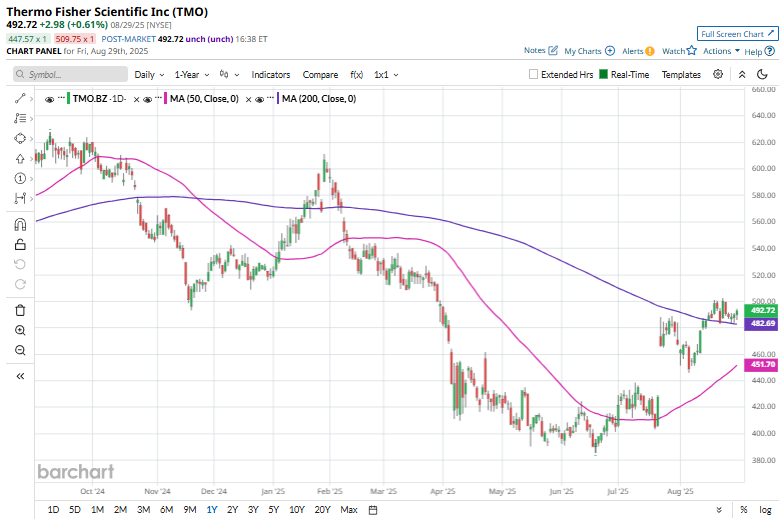This screenshot has height=522, width=783.
Task: Click the Alerts exclamation icon
Action: (x=650, y=51)
